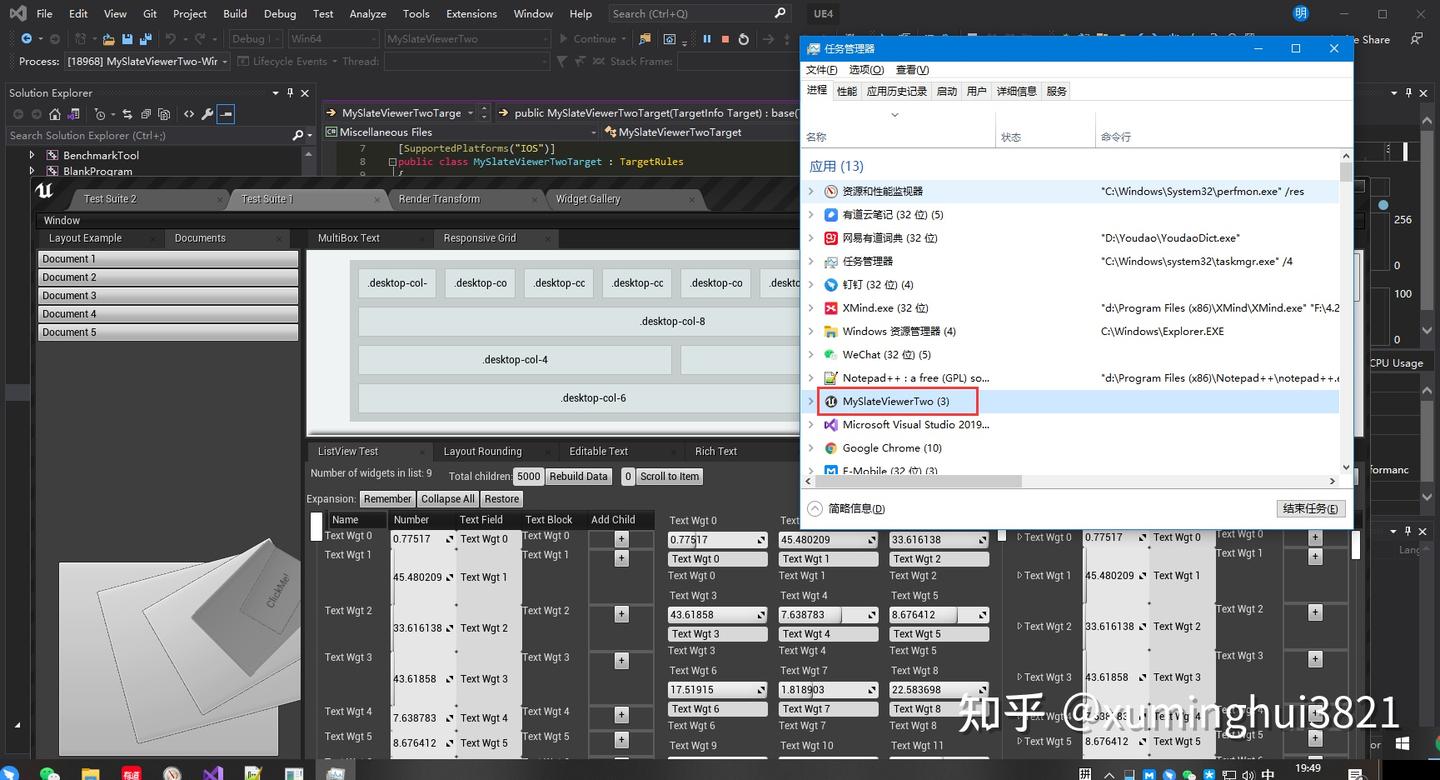The image size is (1440, 780).
Task: Click the Show All Files icon in Solution Explorer
Action: 165,114
